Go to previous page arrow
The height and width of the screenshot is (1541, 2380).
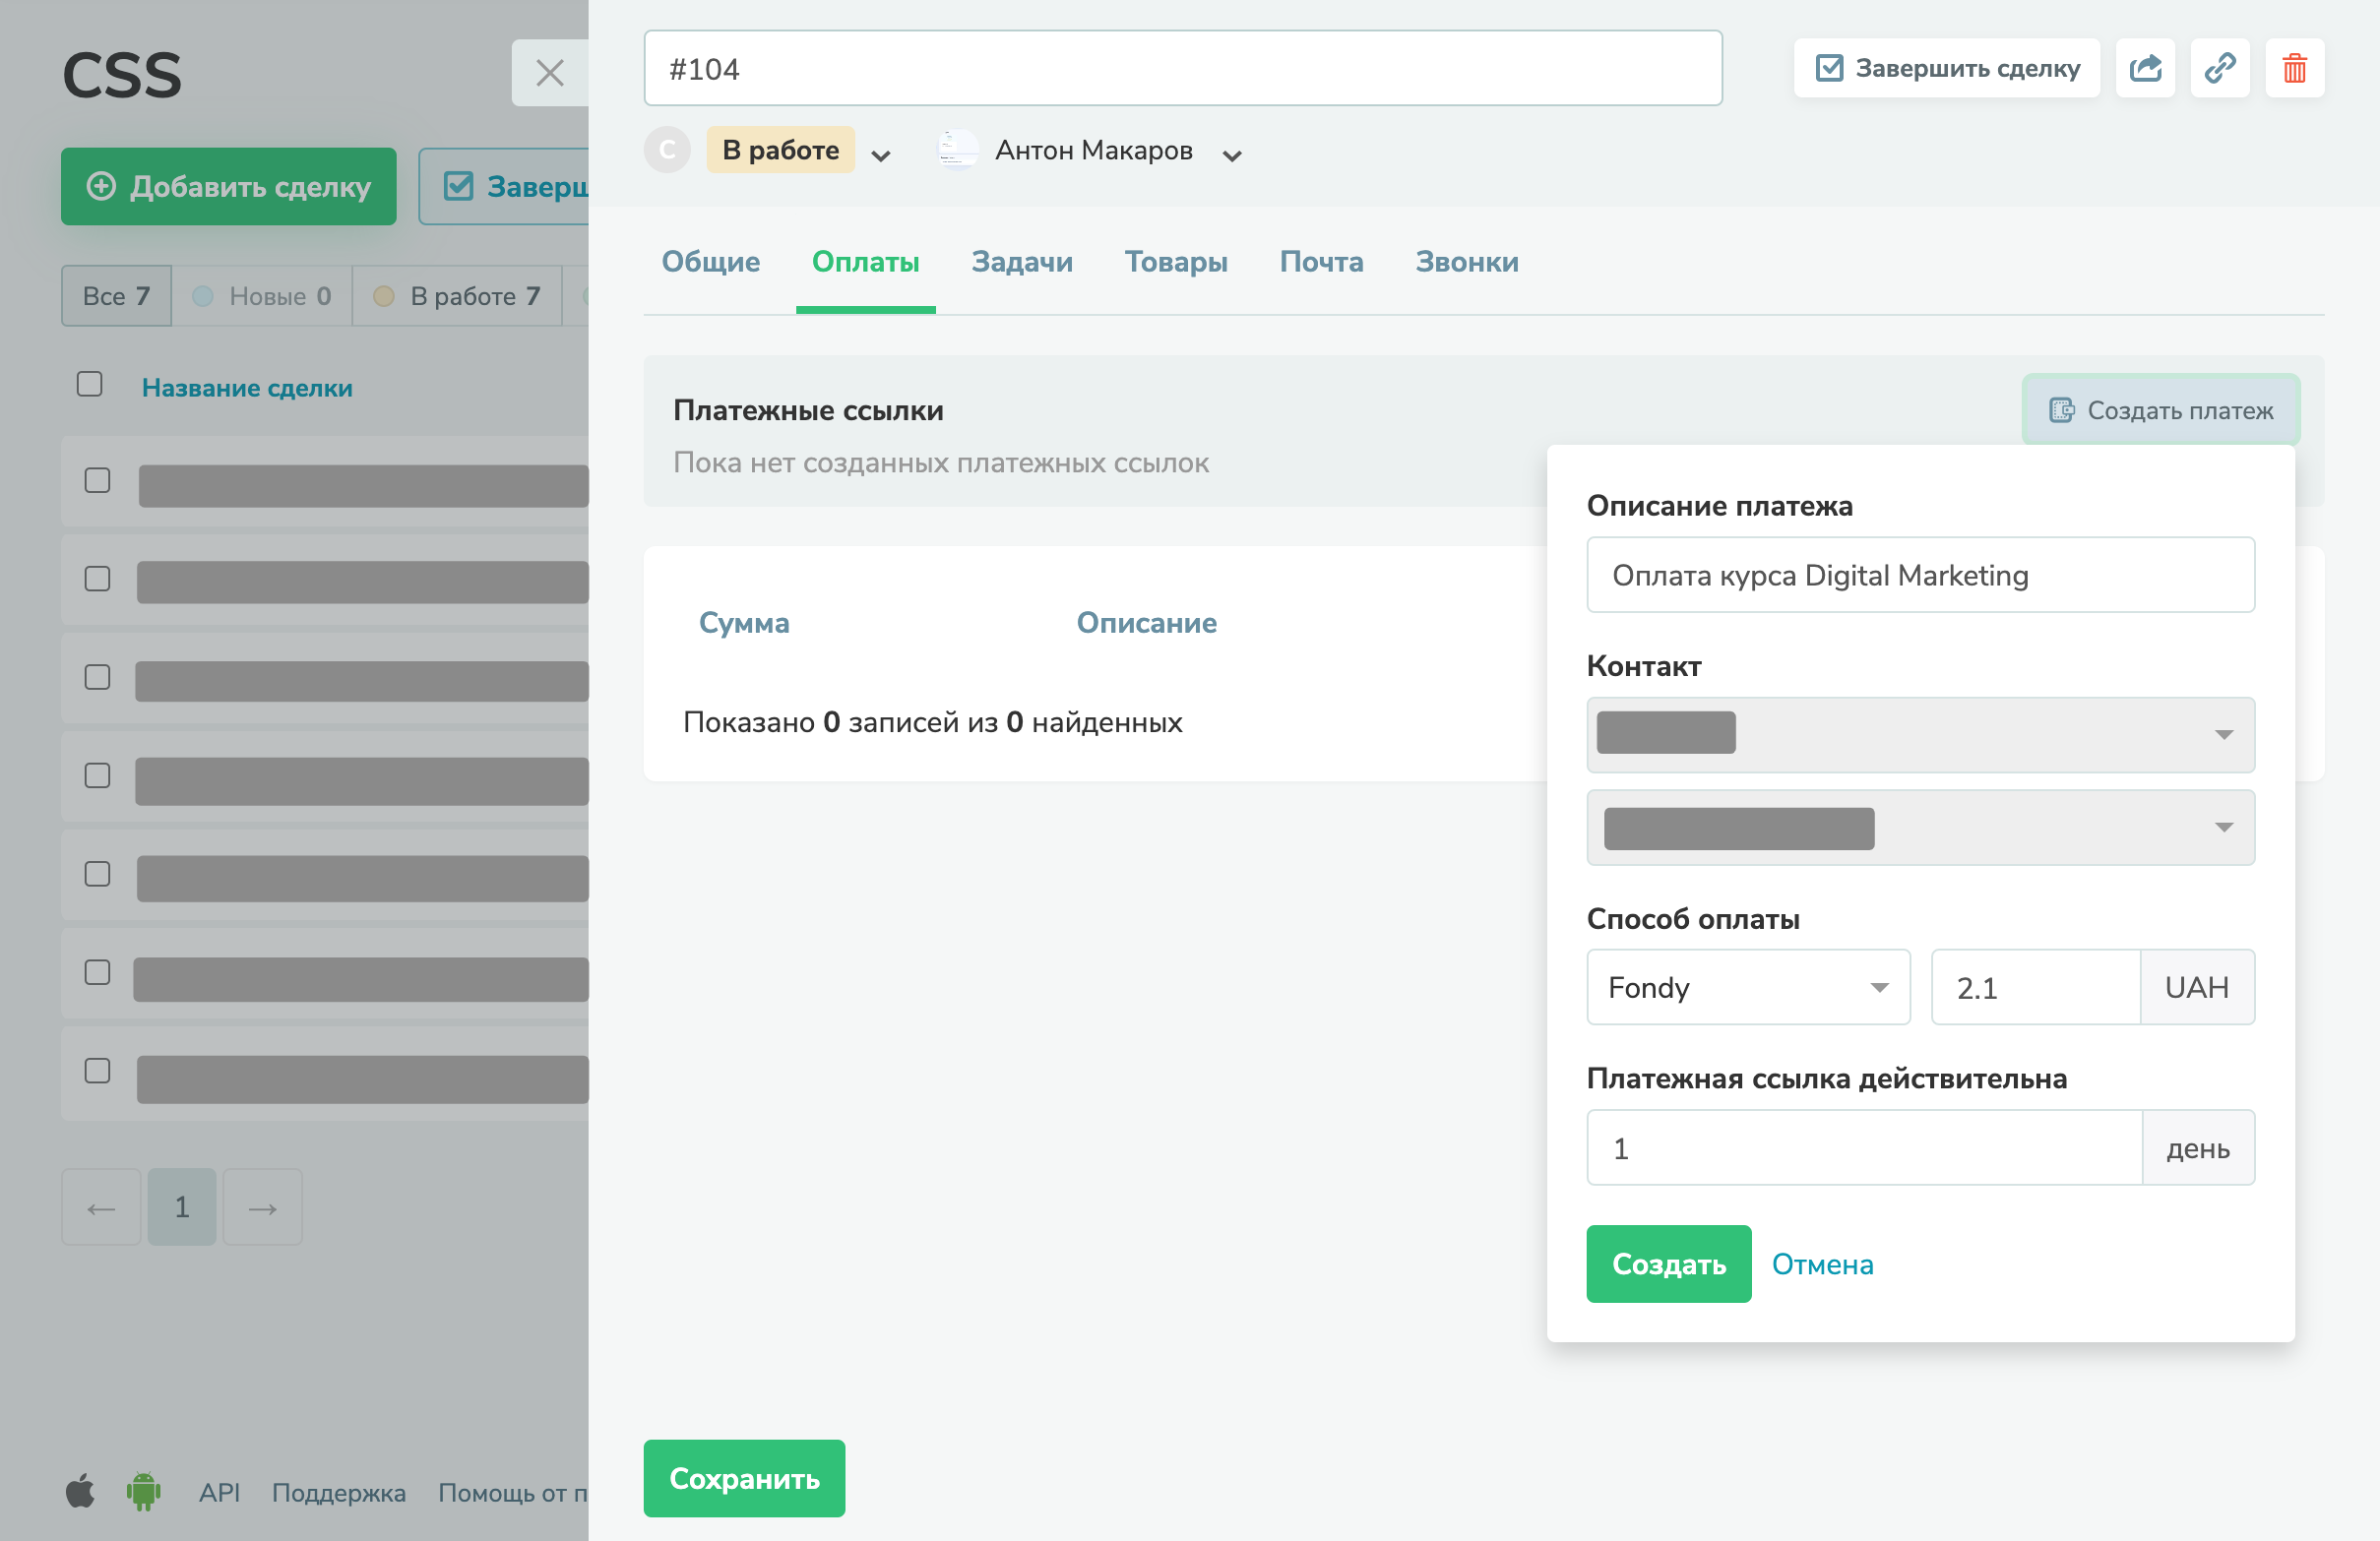[x=101, y=1207]
